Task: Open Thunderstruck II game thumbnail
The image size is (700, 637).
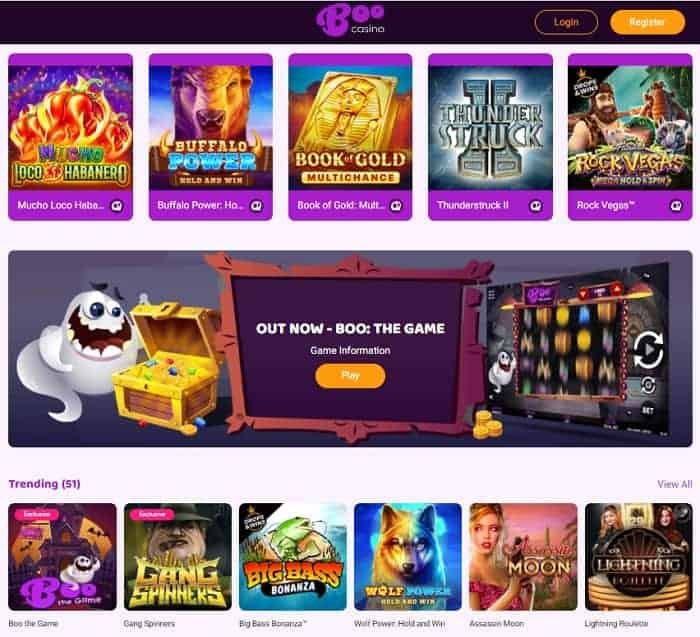Action: click(490, 128)
